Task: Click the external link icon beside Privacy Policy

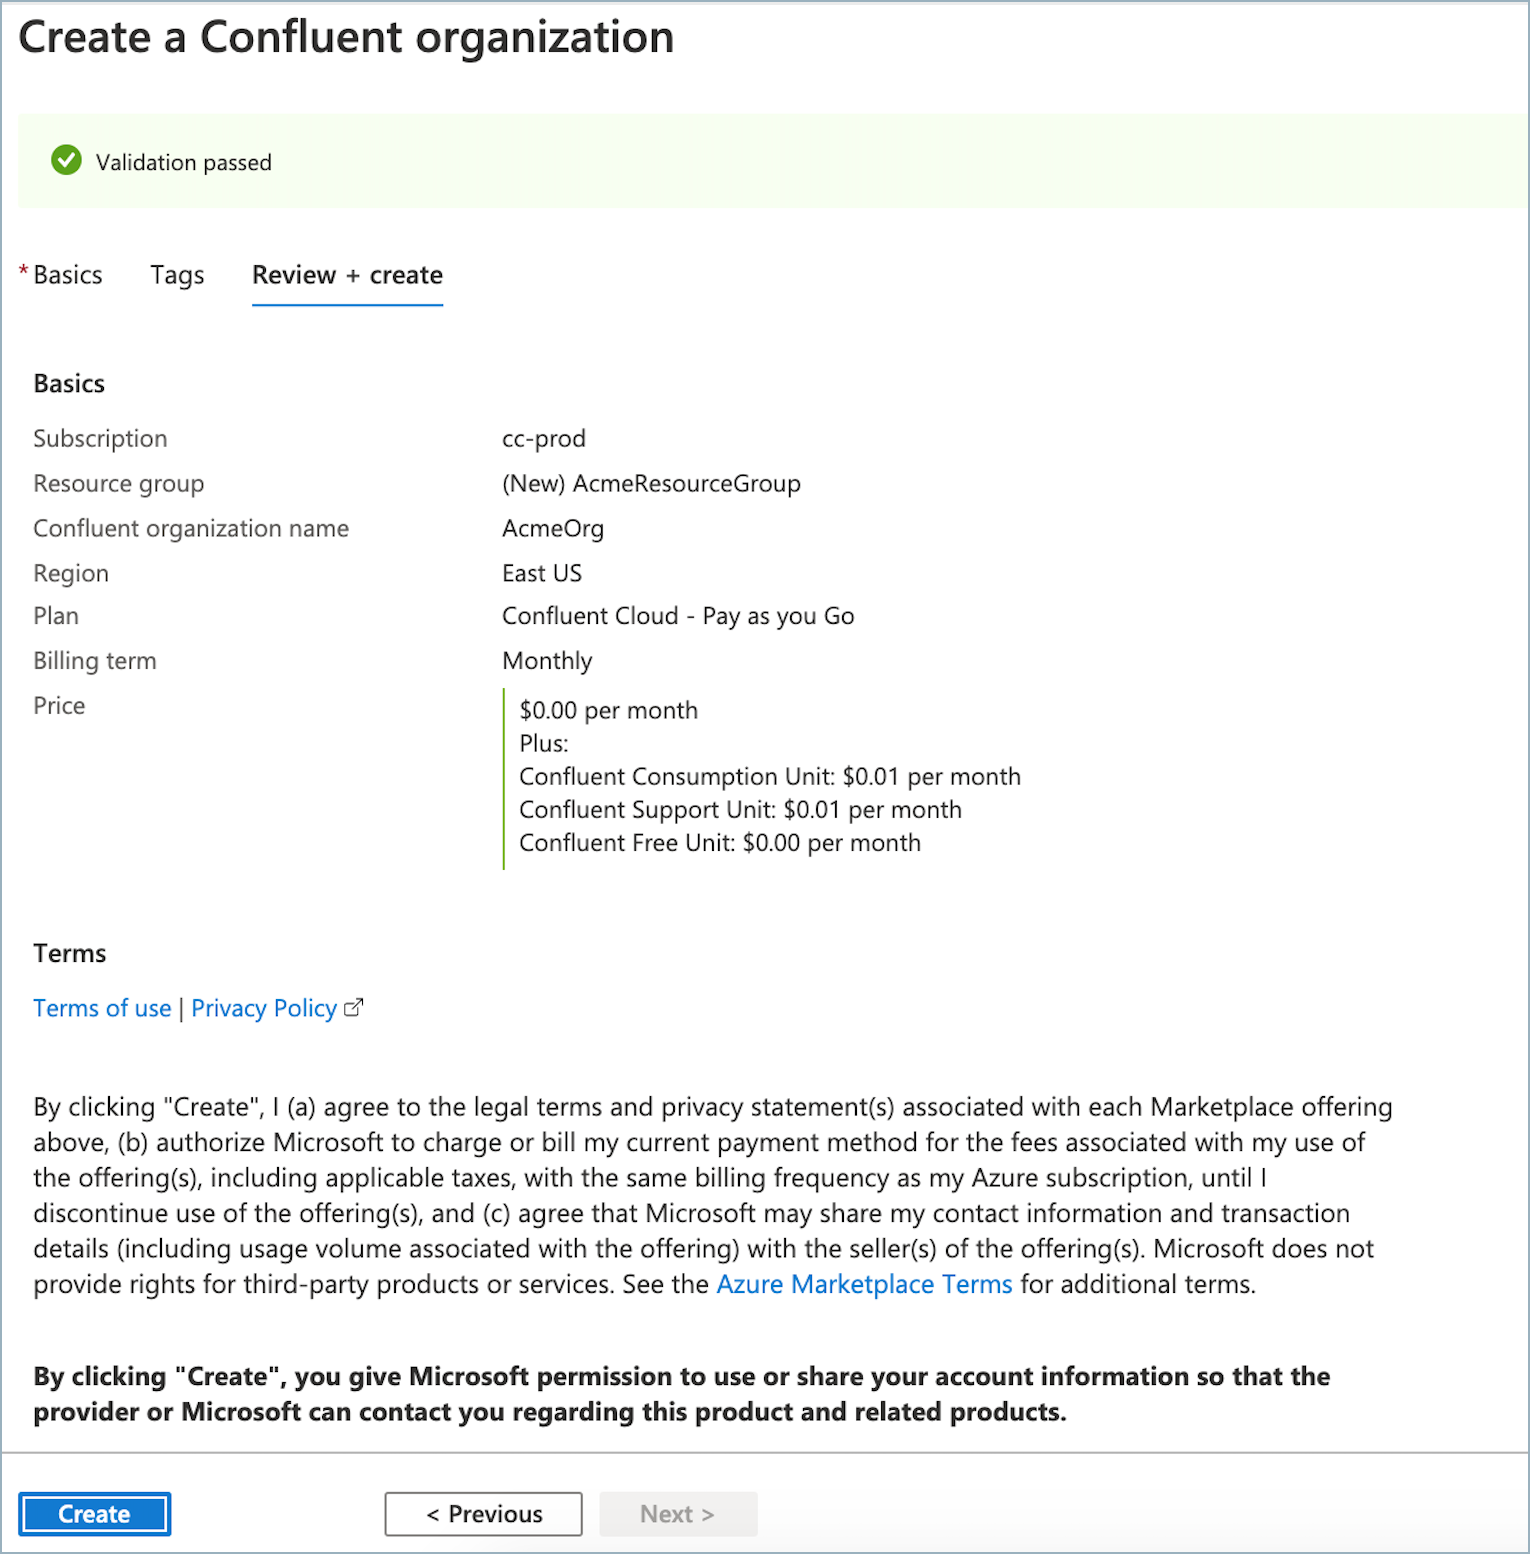Action: click(x=354, y=1007)
